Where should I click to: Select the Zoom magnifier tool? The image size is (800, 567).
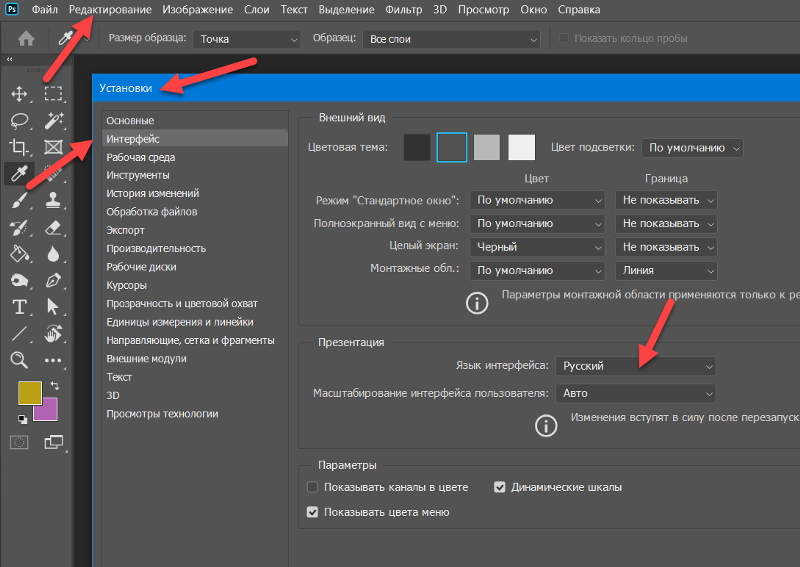[x=19, y=360]
